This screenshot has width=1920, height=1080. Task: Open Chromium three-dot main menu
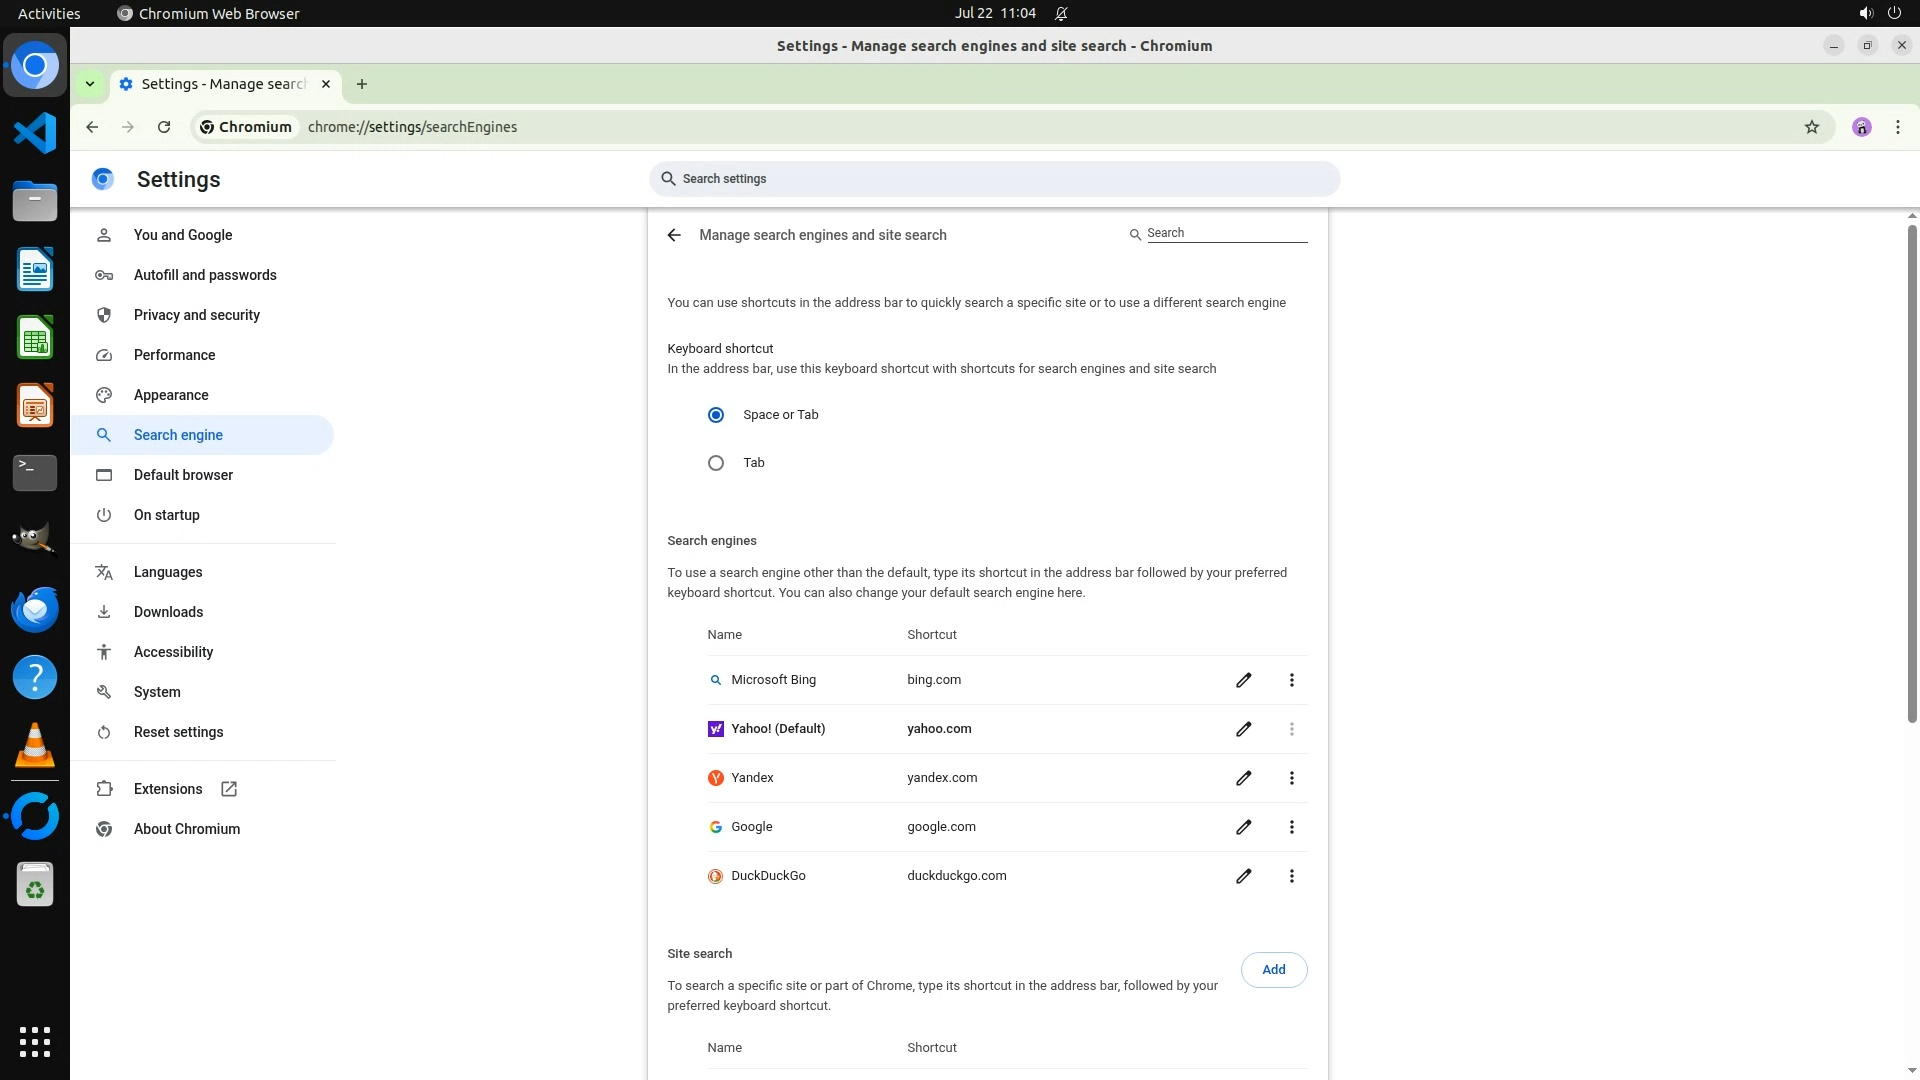point(1897,127)
